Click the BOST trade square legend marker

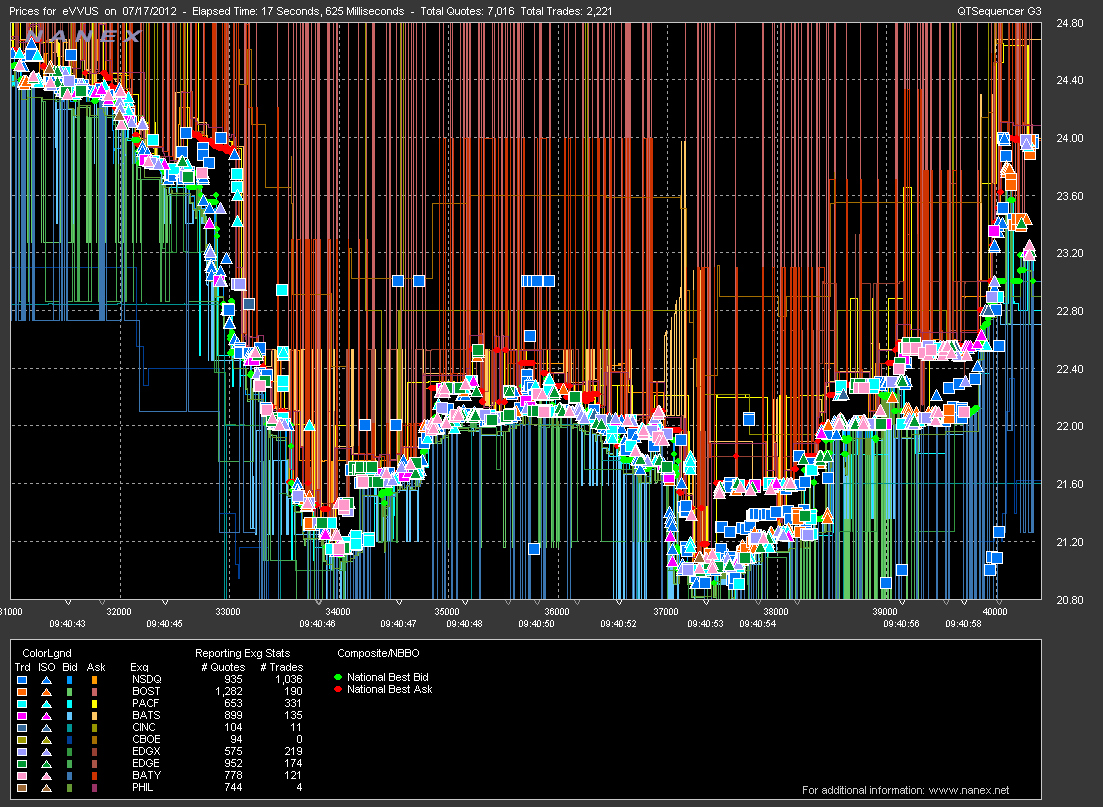point(22,692)
